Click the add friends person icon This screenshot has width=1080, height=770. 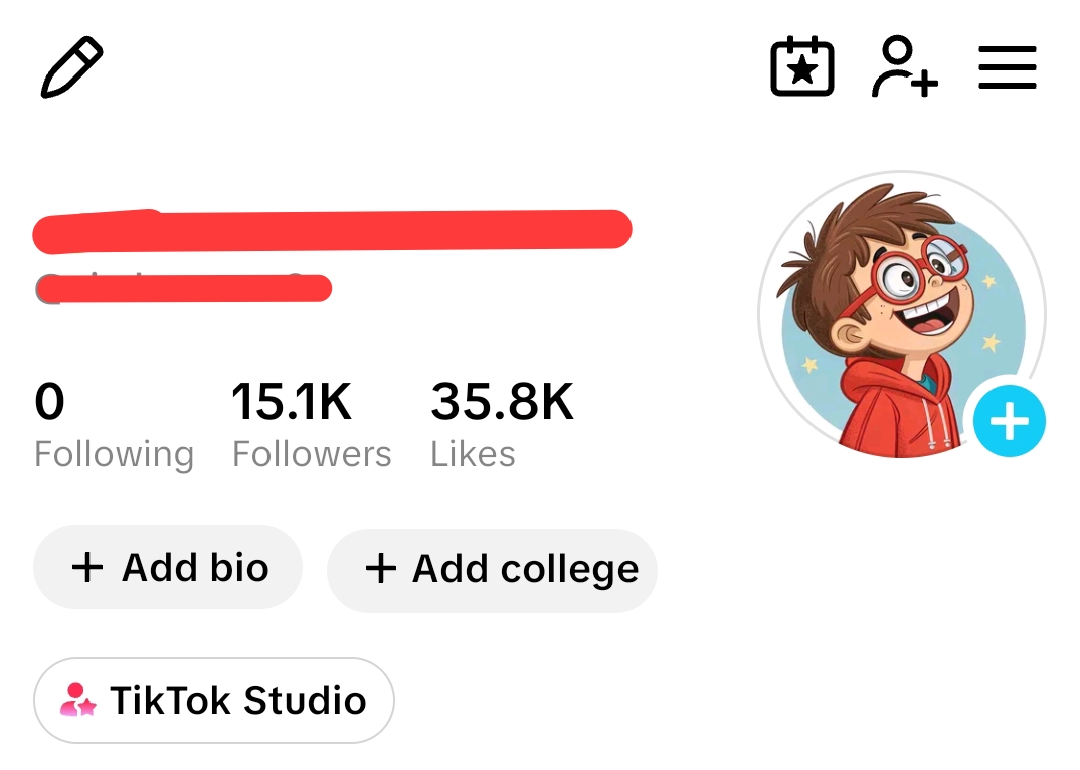(x=904, y=67)
